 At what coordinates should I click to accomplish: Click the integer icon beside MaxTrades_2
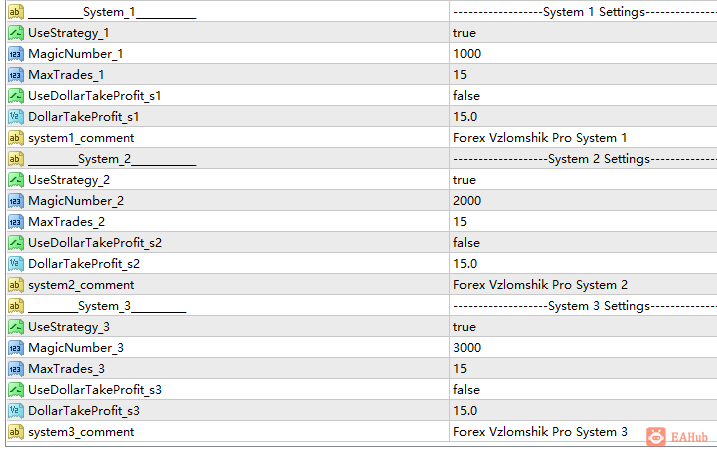pos(15,222)
